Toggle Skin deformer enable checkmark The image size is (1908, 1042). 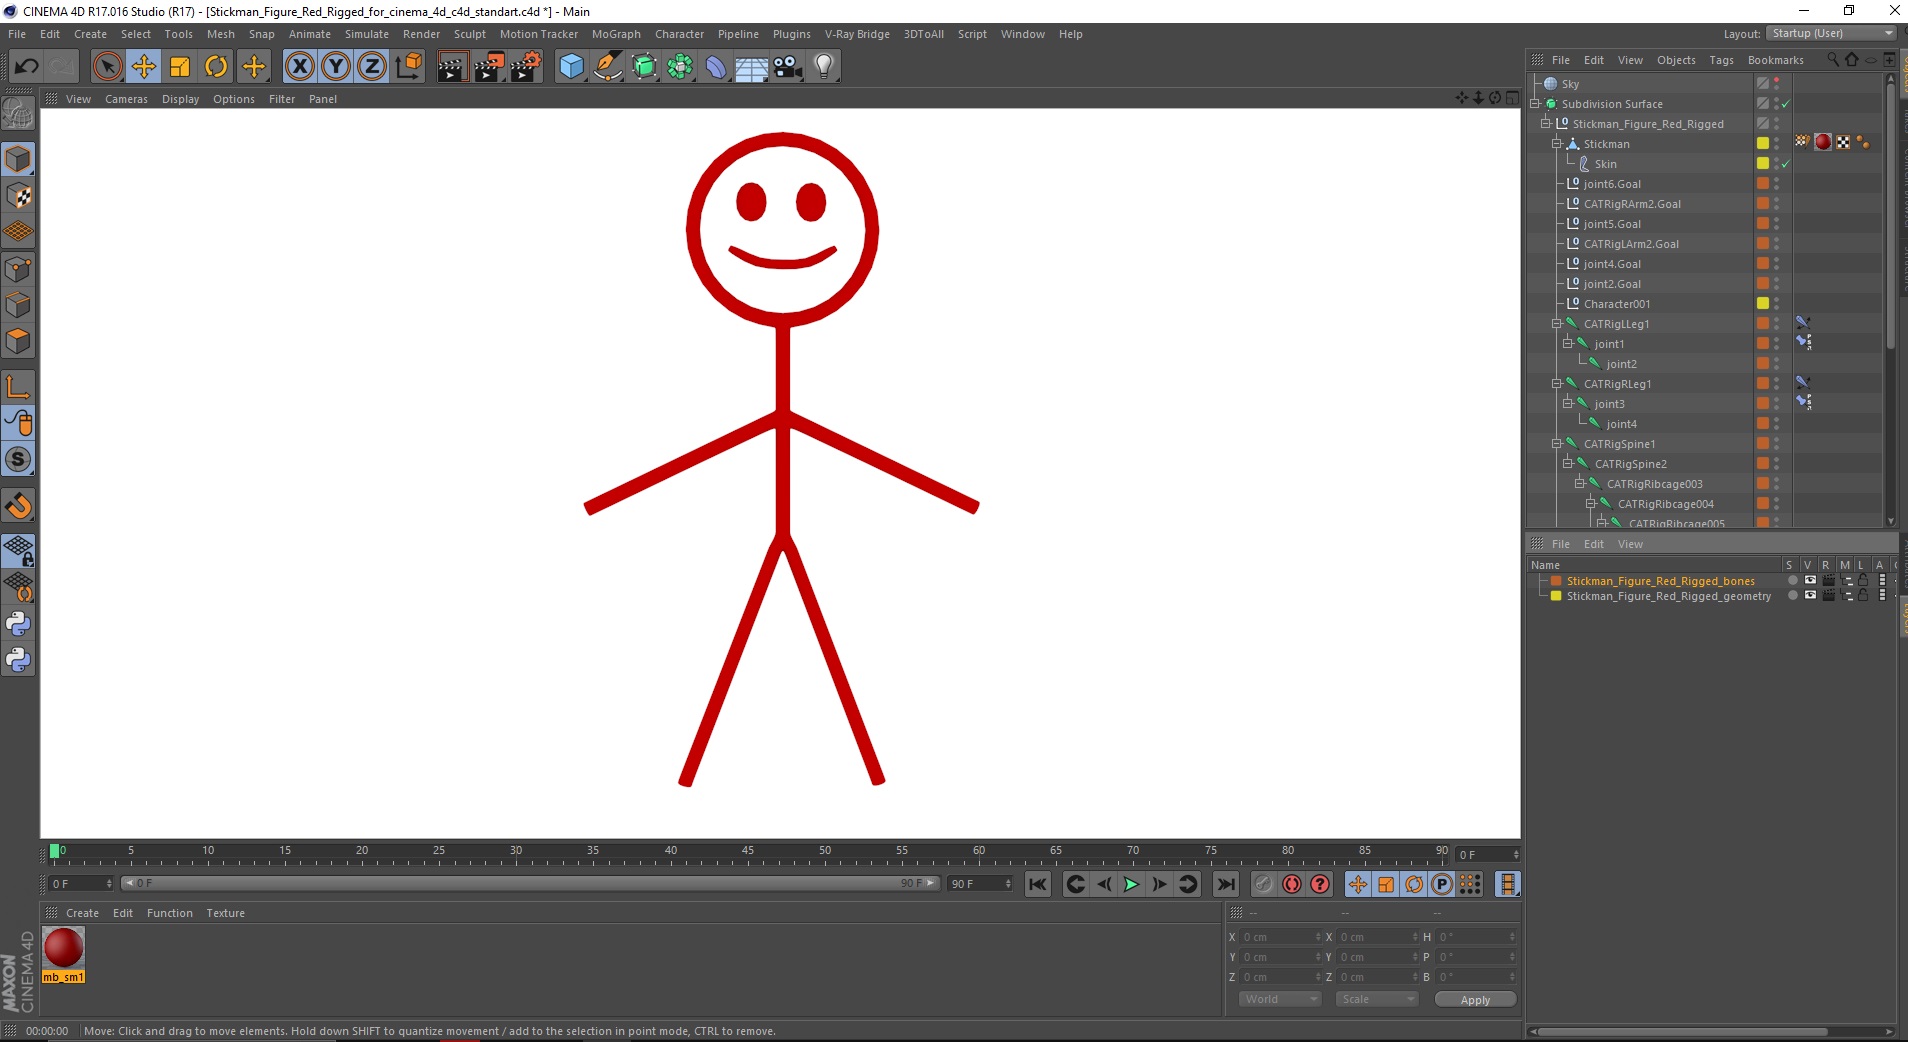click(1785, 164)
